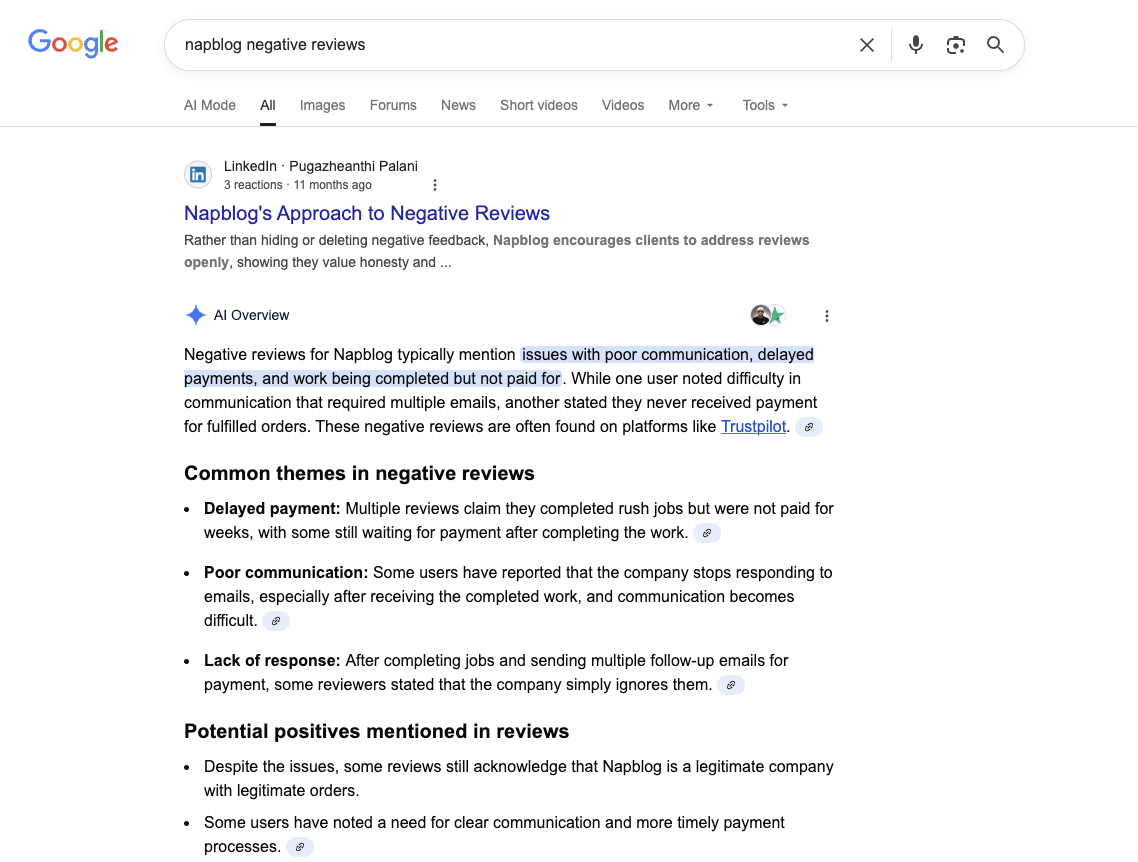Open source link for Delayed payment bullet
Screen dimensions: 1138x862
tap(706, 533)
